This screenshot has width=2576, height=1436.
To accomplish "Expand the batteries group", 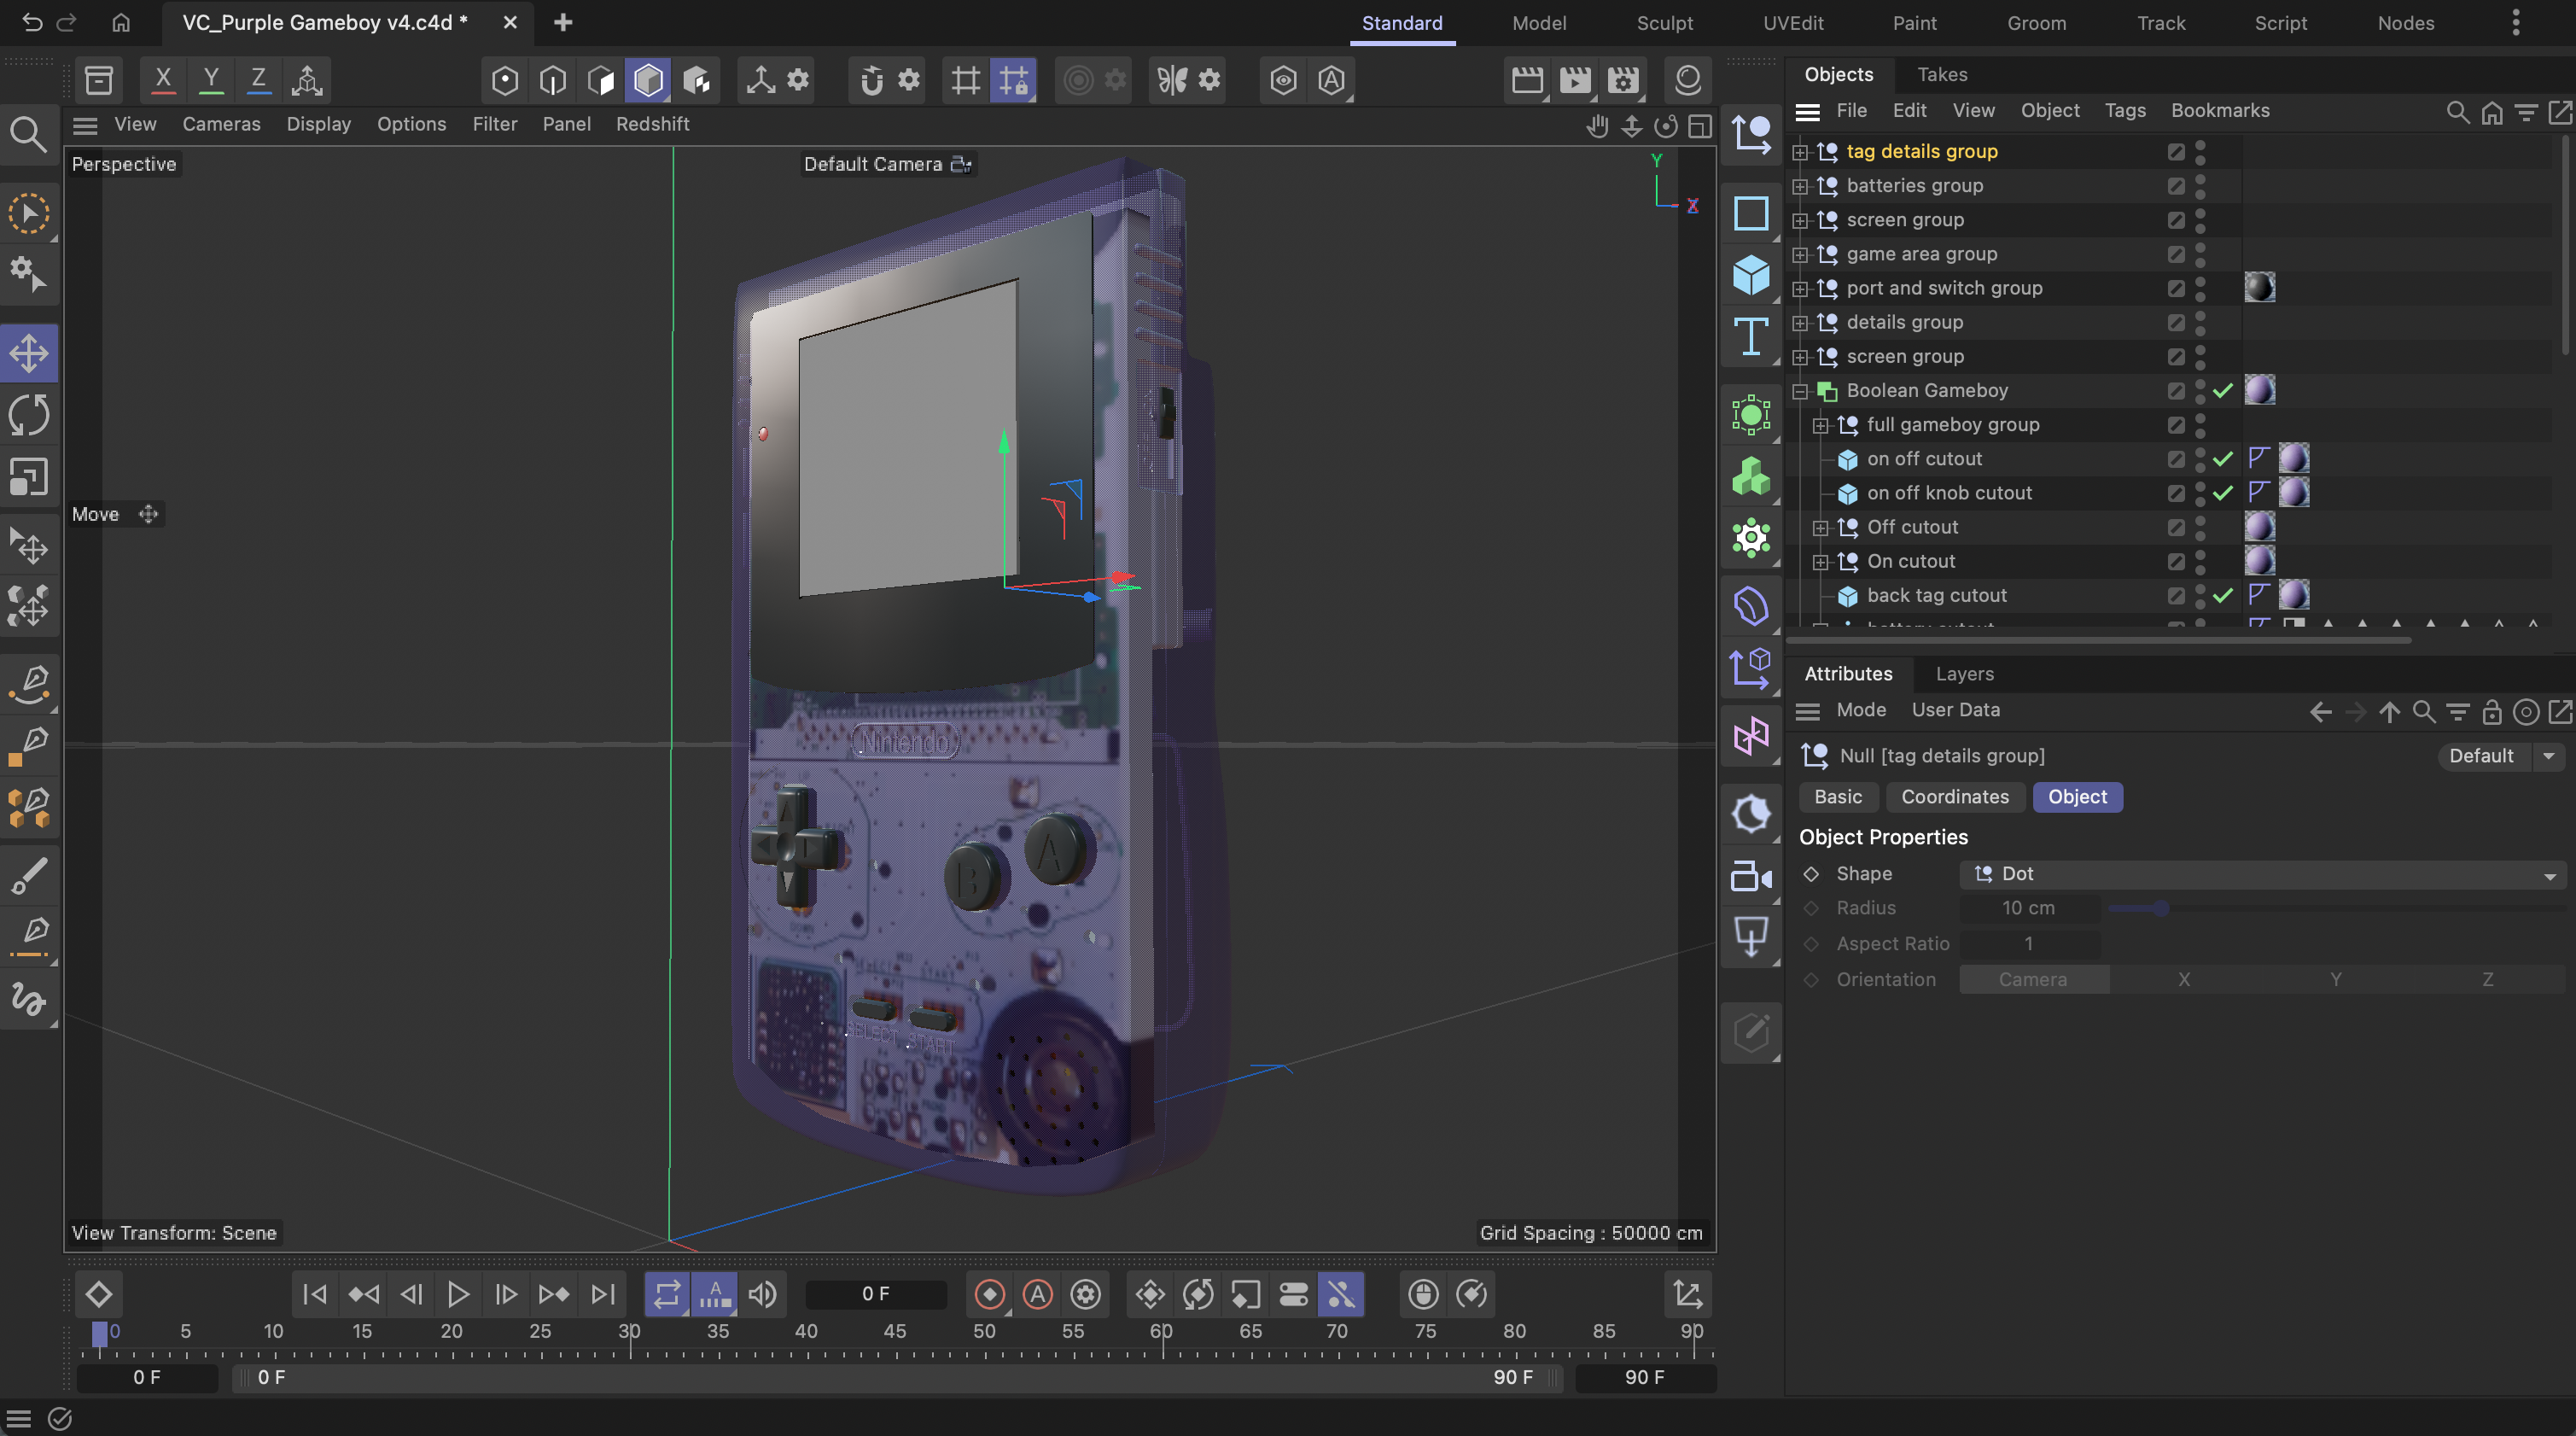I will pyautogui.click(x=1800, y=186).
